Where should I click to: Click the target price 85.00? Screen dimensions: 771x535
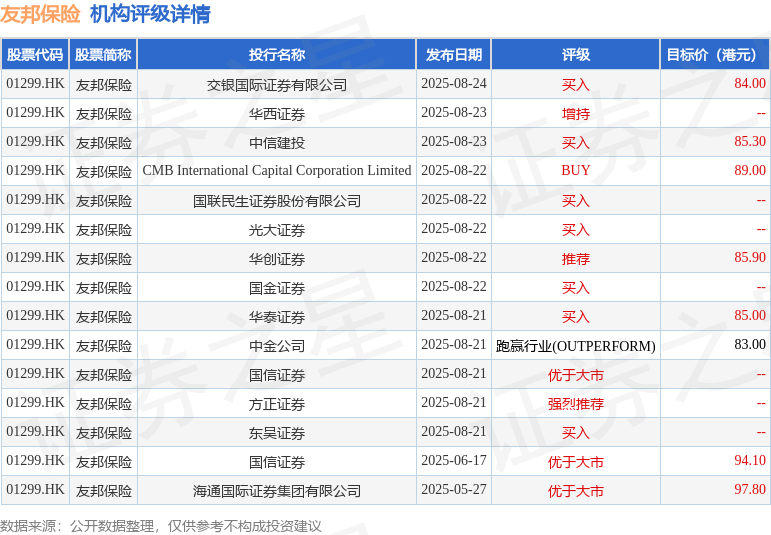[750, 316]
